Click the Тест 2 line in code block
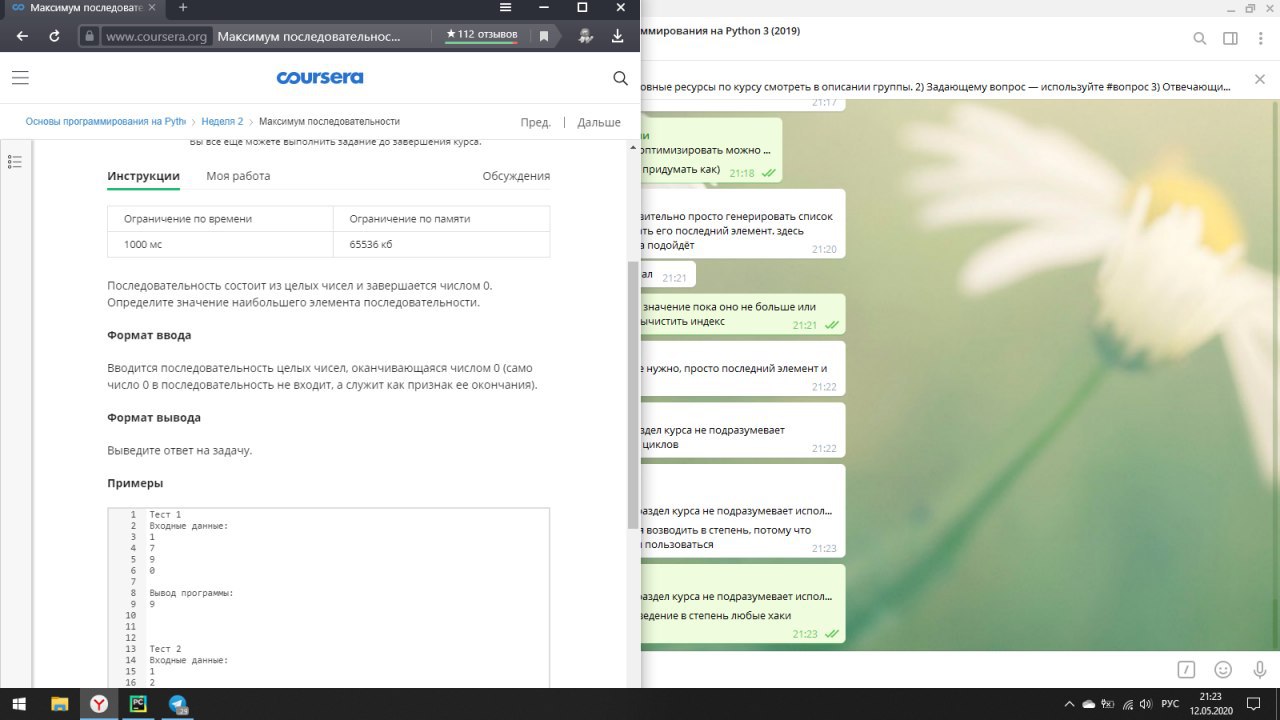1280x720 pixels. pyautogui.click(x=165, y=649)
